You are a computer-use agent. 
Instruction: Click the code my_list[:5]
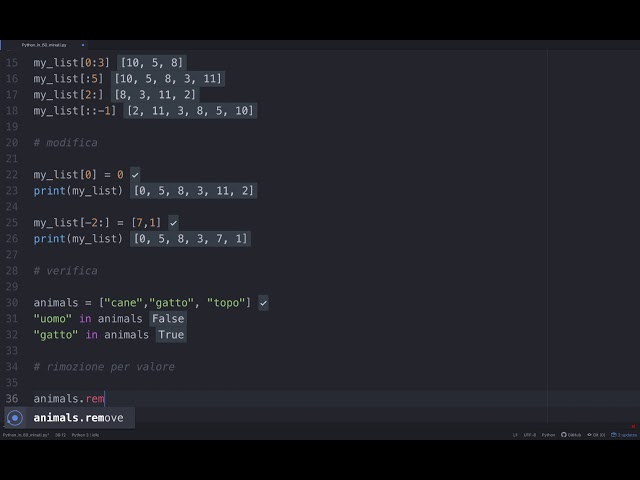[x=69, y=79]
